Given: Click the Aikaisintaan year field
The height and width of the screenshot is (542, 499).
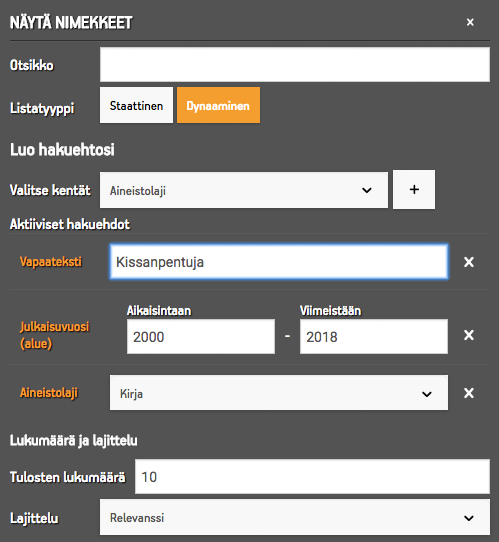Looking at the screenshot, I should coord(201,336).
